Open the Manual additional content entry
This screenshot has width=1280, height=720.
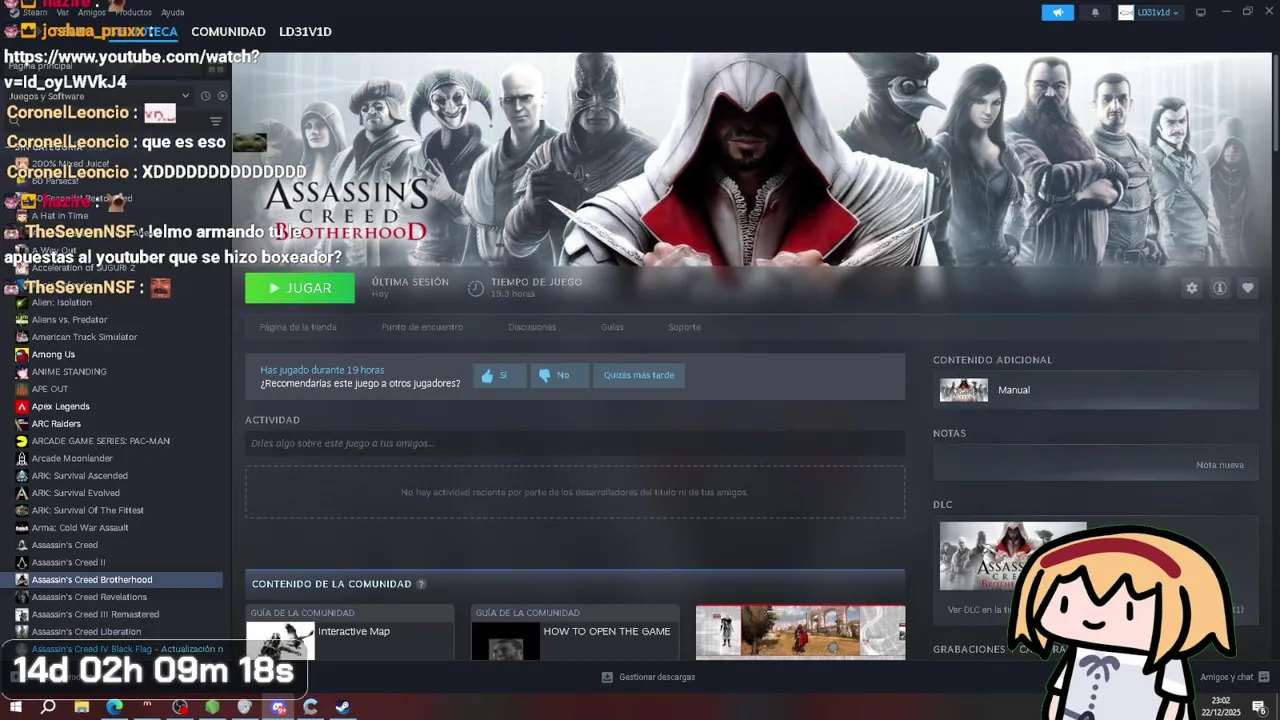coord(1095,390)
